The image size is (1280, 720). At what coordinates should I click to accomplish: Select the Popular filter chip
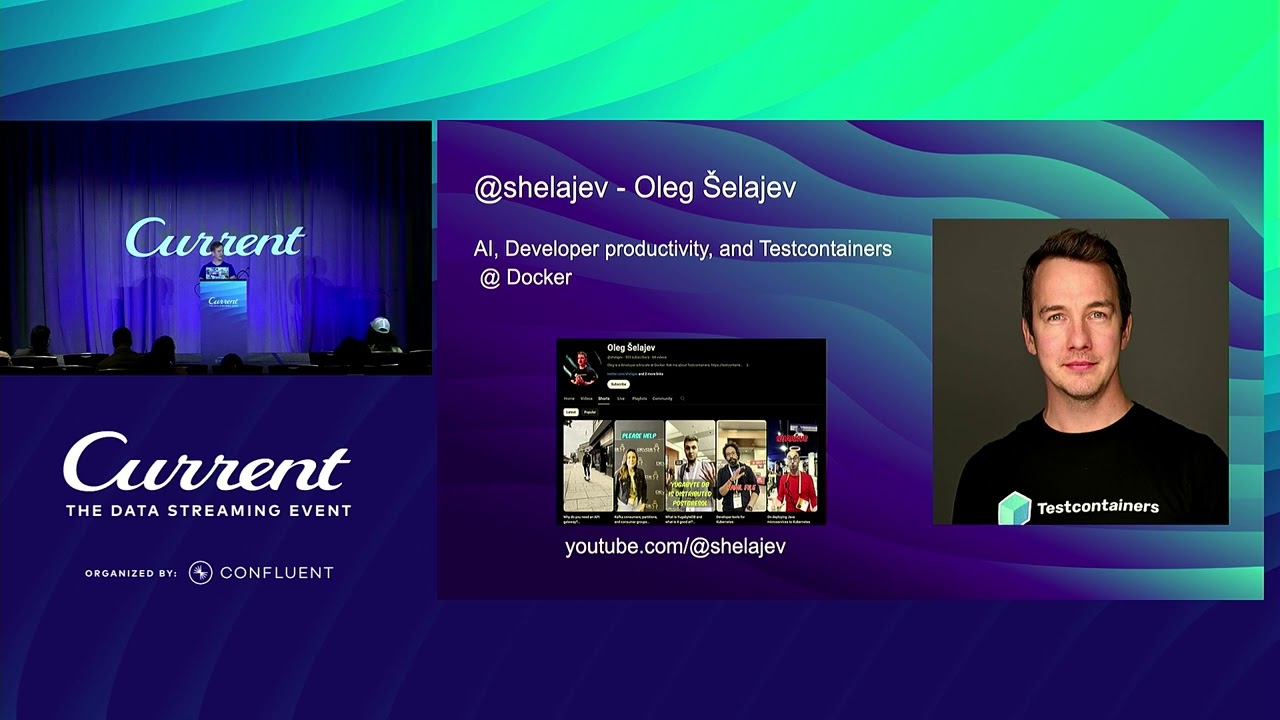(x=590, y=412)
